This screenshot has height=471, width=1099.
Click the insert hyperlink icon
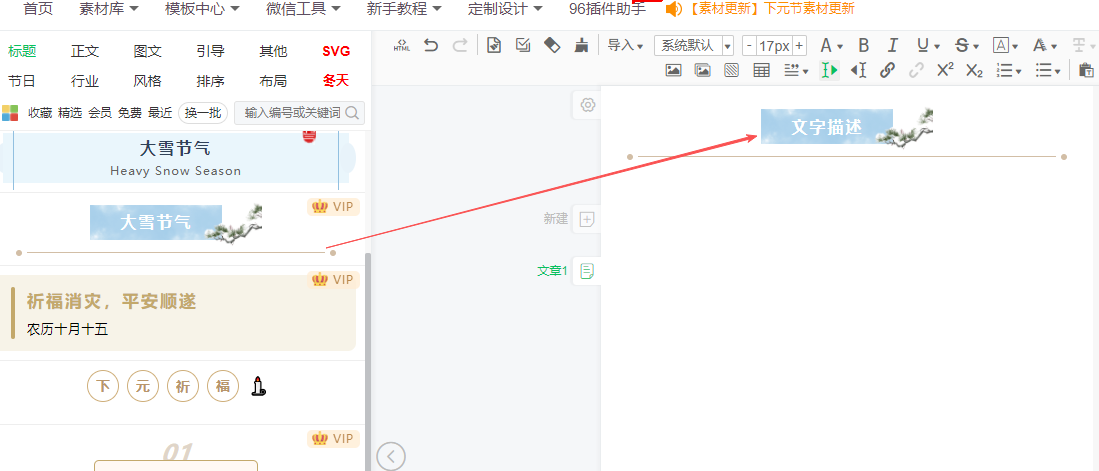(x=887, y=70)
